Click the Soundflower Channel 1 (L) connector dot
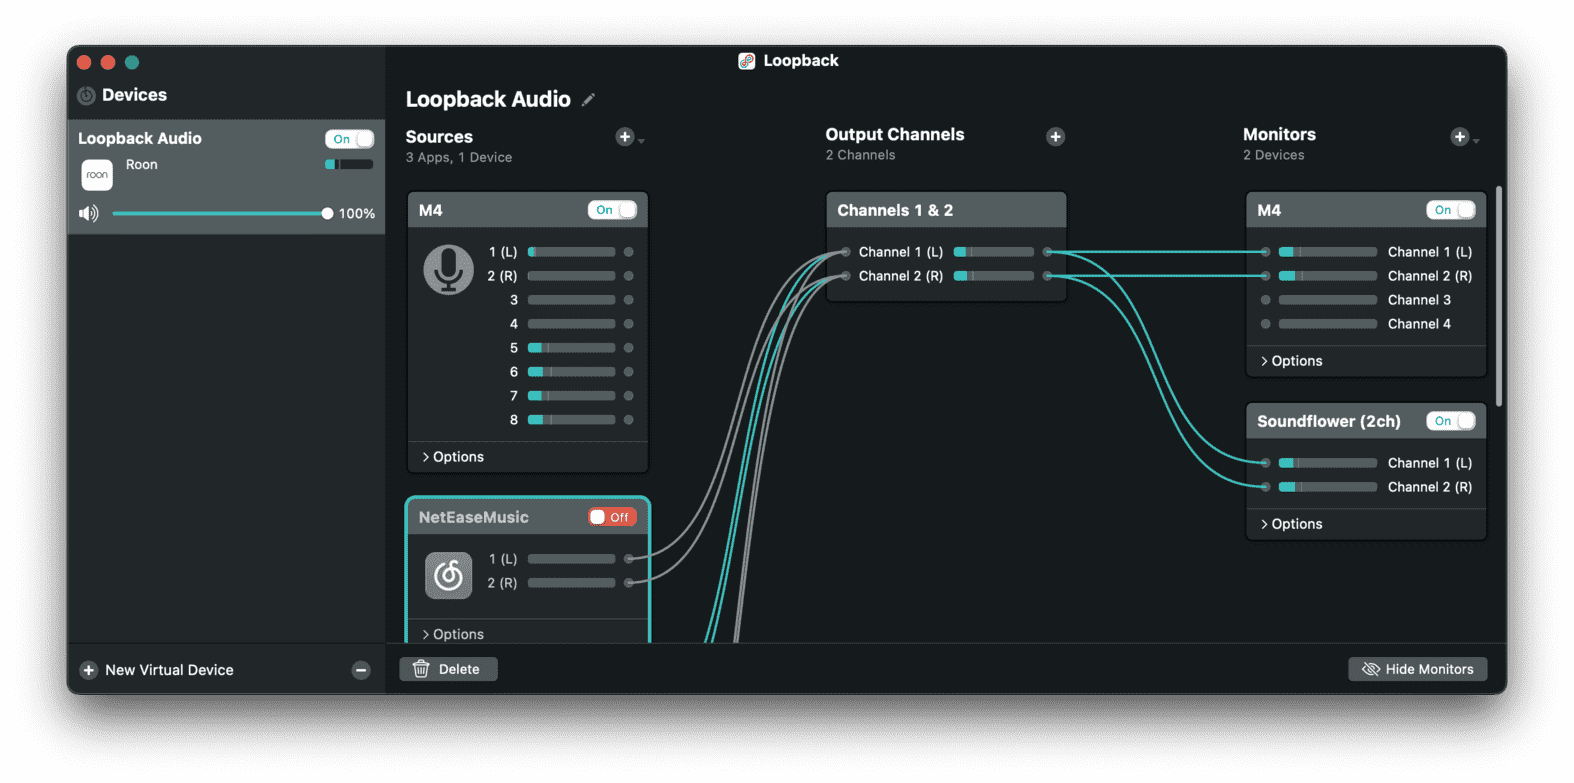1574x783 pixels. coord(1265,463)
